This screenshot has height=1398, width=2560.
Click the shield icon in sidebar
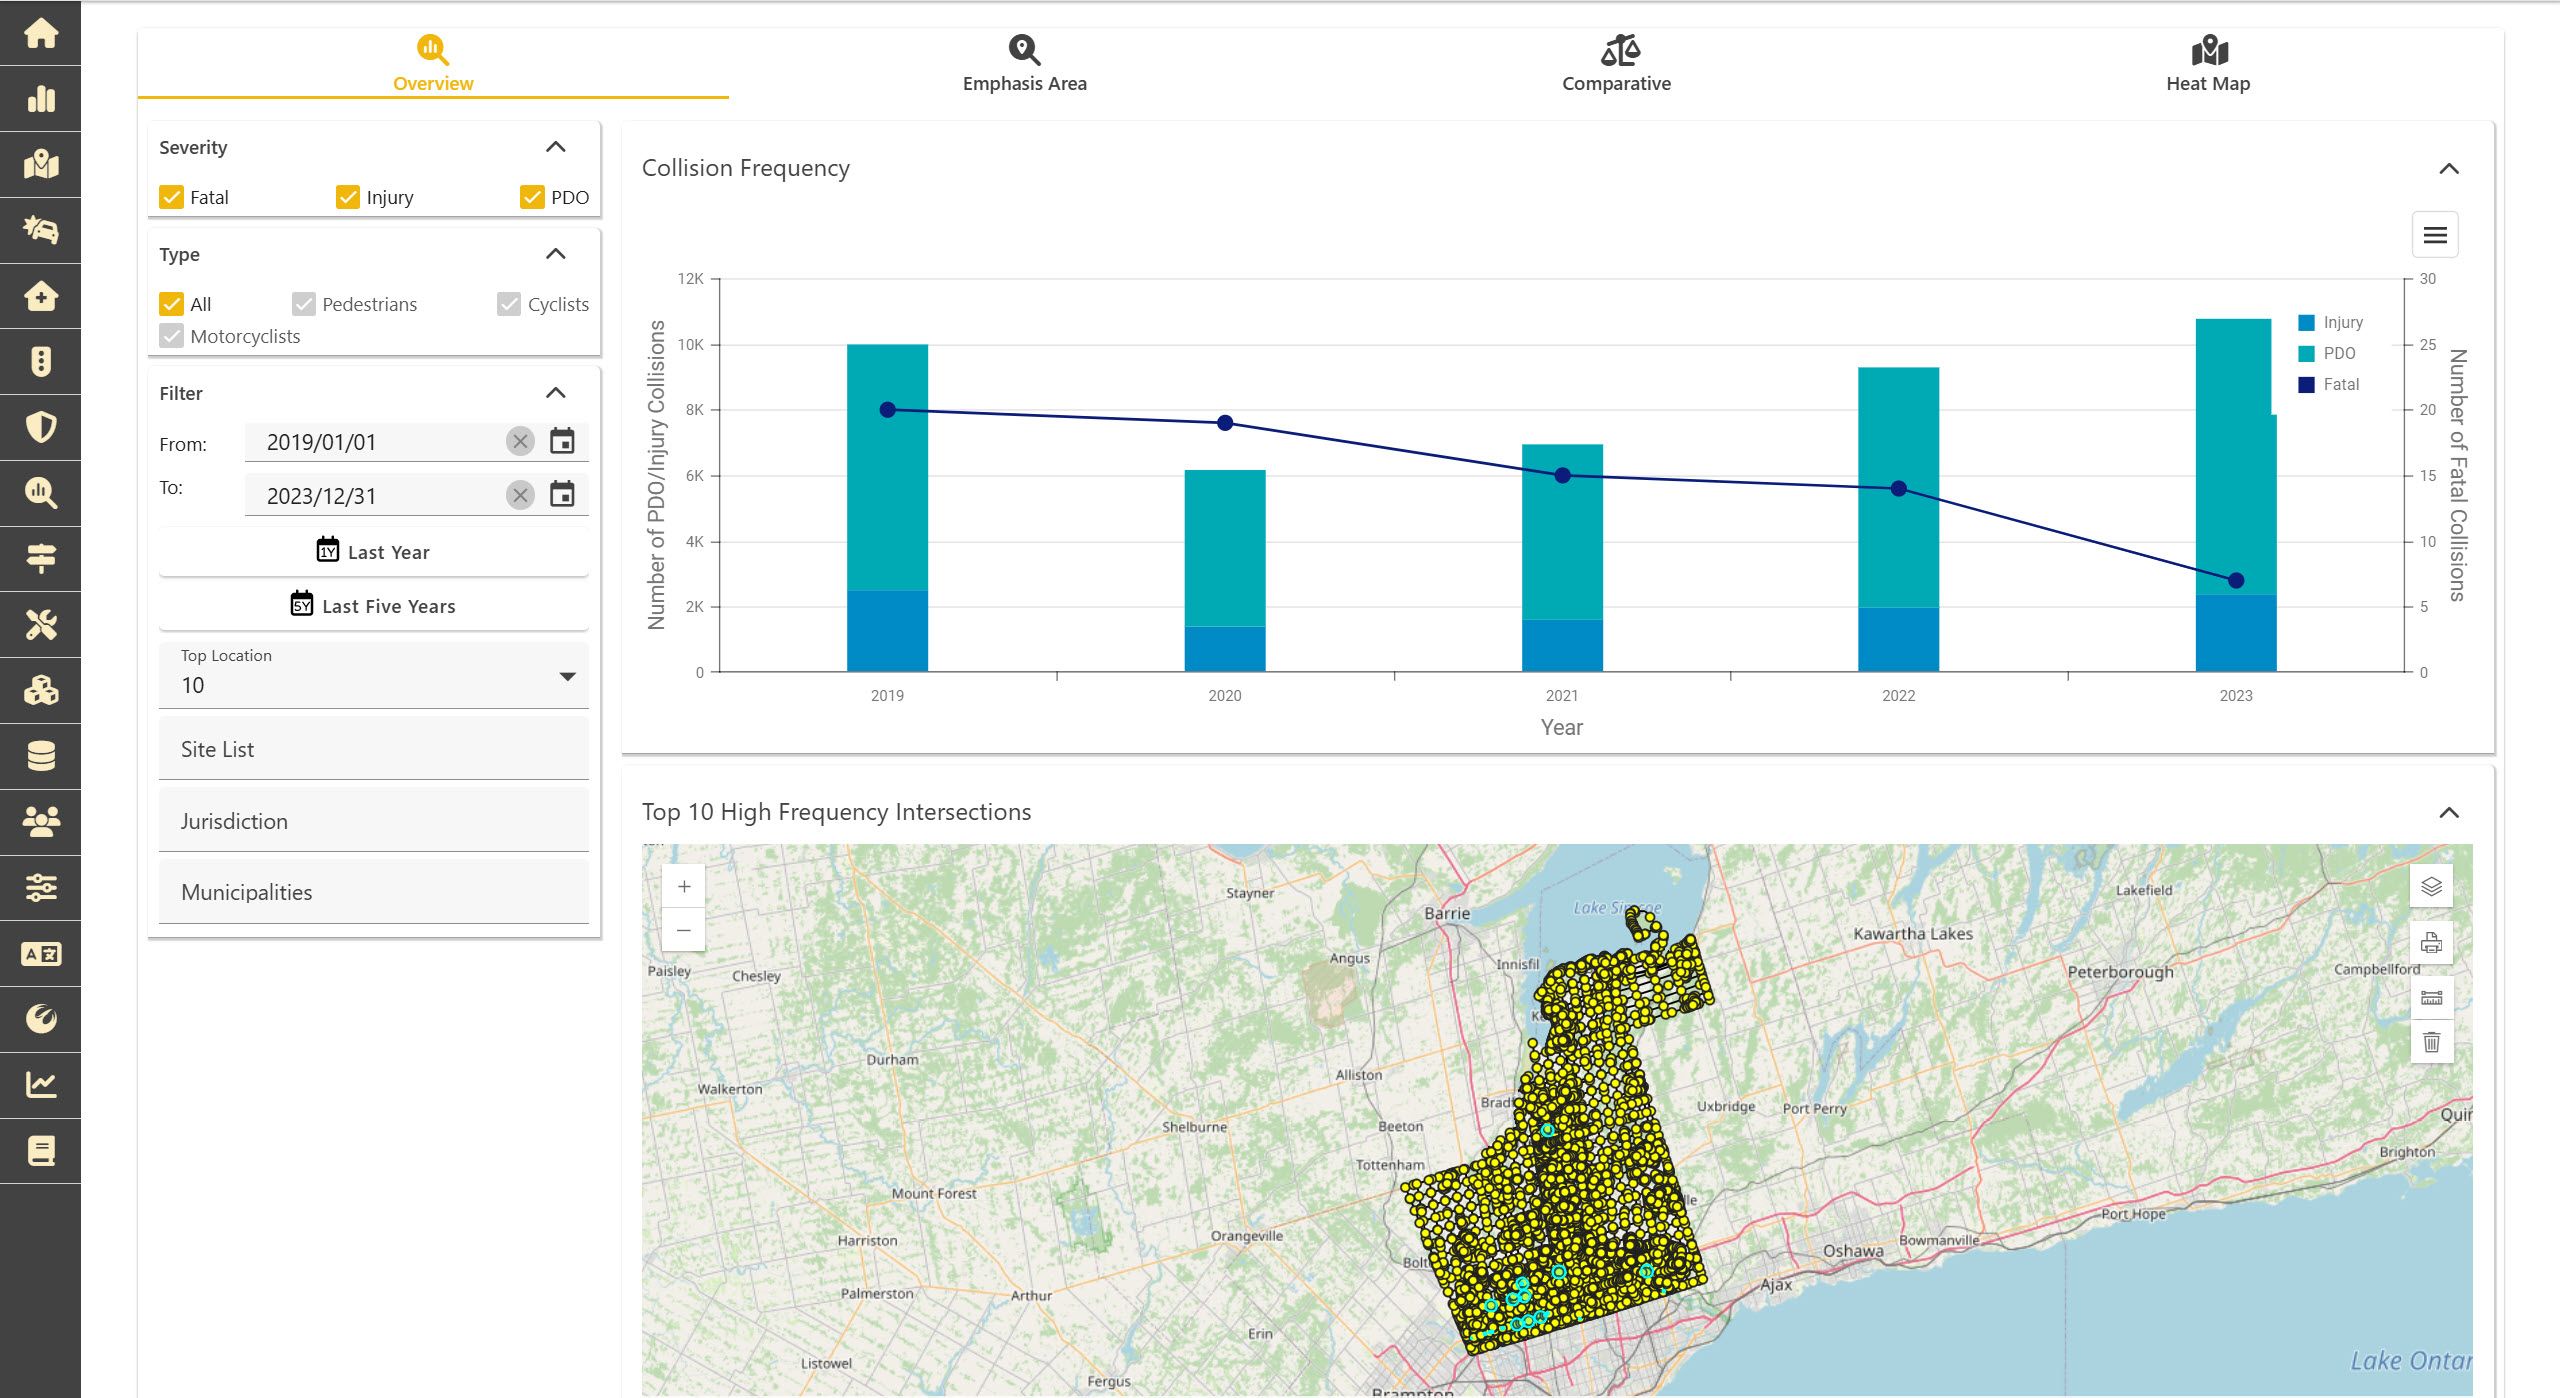40,427
